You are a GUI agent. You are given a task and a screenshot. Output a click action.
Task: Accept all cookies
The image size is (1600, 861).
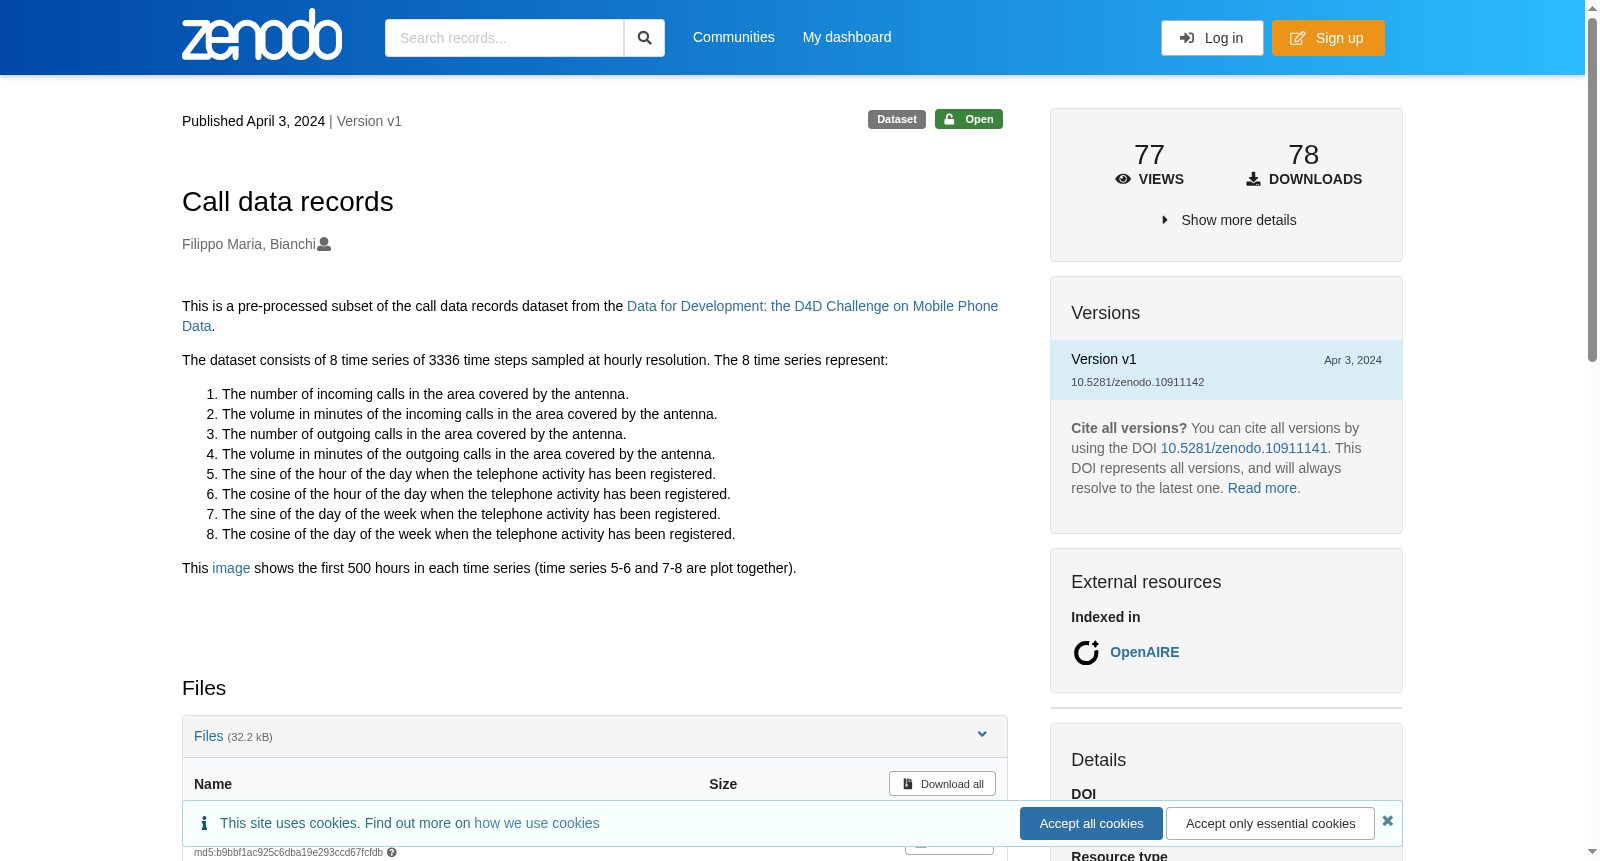click(1091, 824)
